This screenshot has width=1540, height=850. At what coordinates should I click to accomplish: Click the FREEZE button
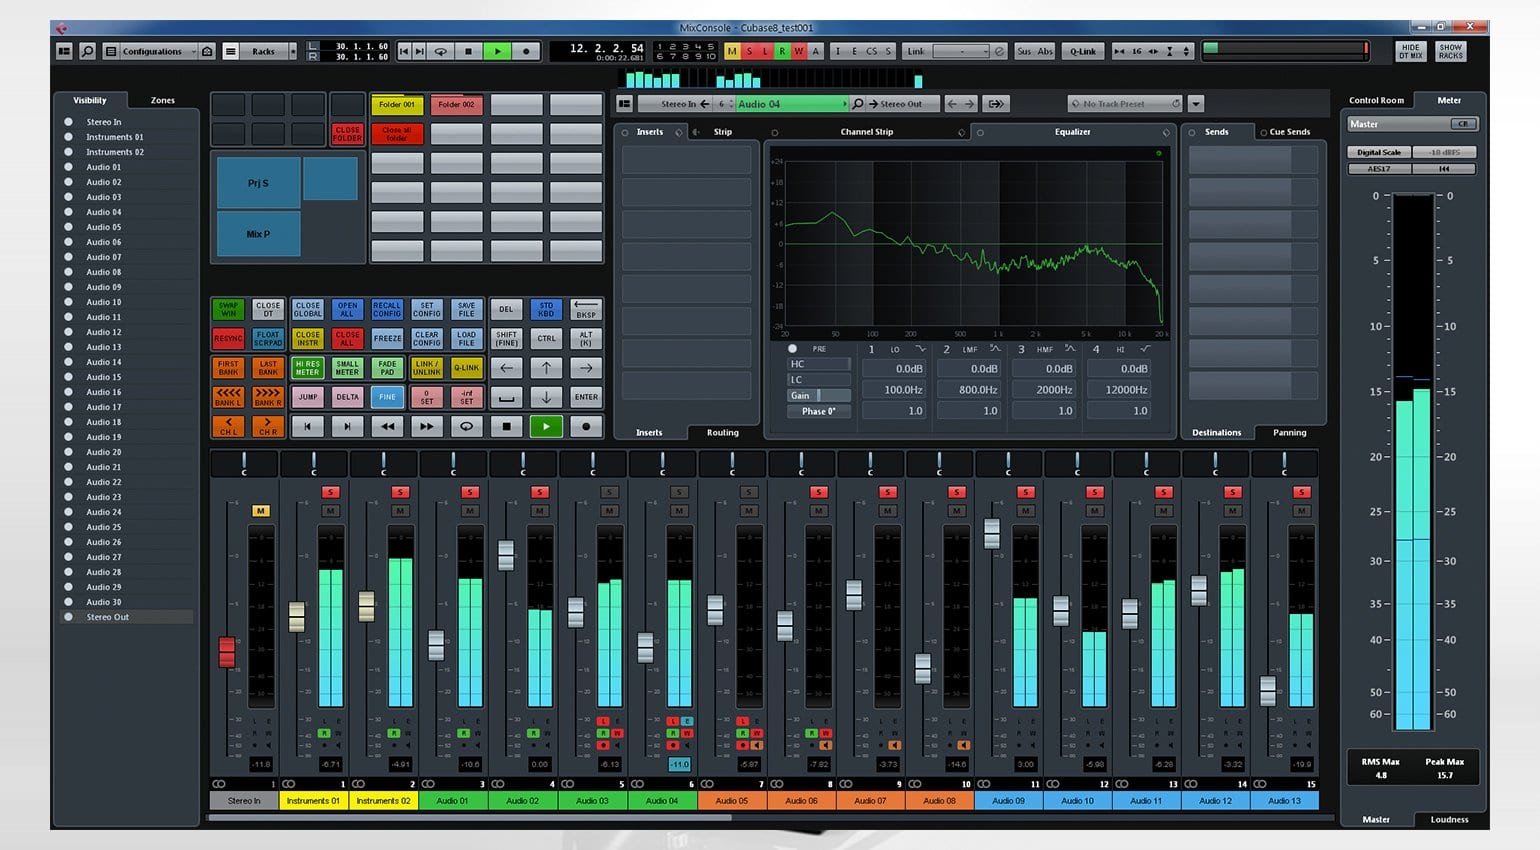[x=387, y=338]
